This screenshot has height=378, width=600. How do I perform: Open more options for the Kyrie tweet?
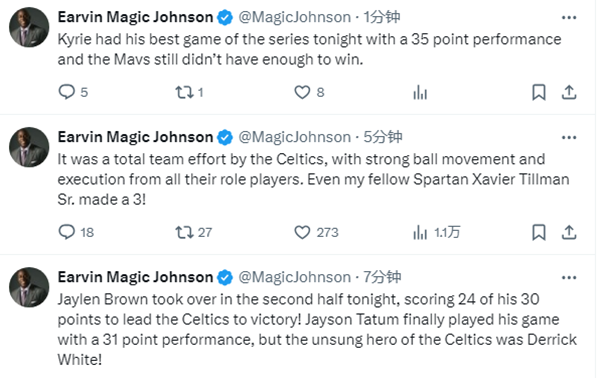click(569, 17)
